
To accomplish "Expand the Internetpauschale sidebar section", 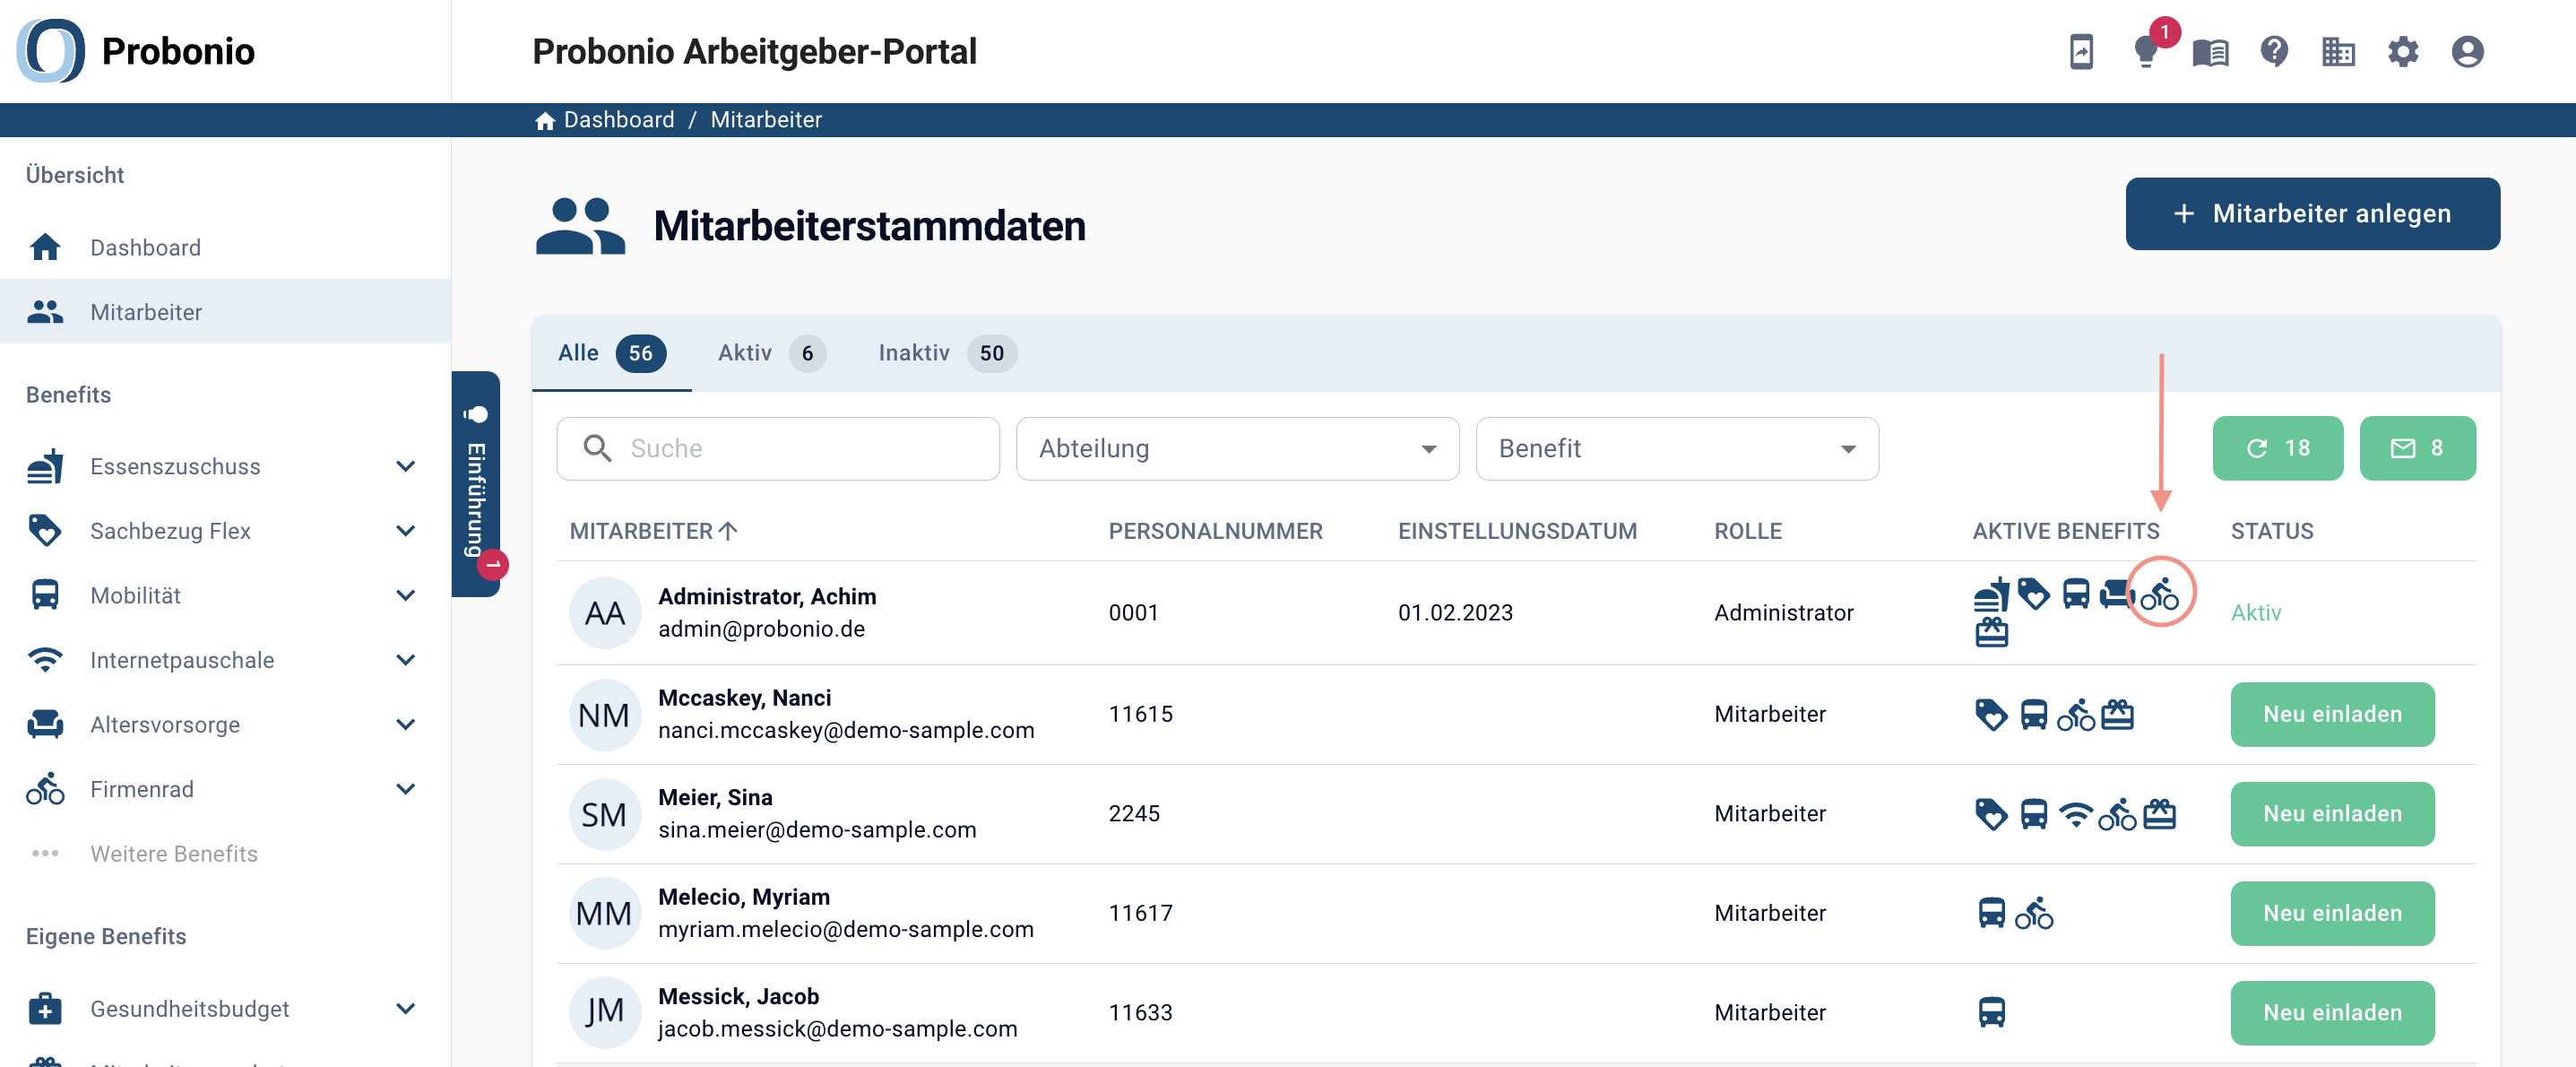I will click(405, 660).
